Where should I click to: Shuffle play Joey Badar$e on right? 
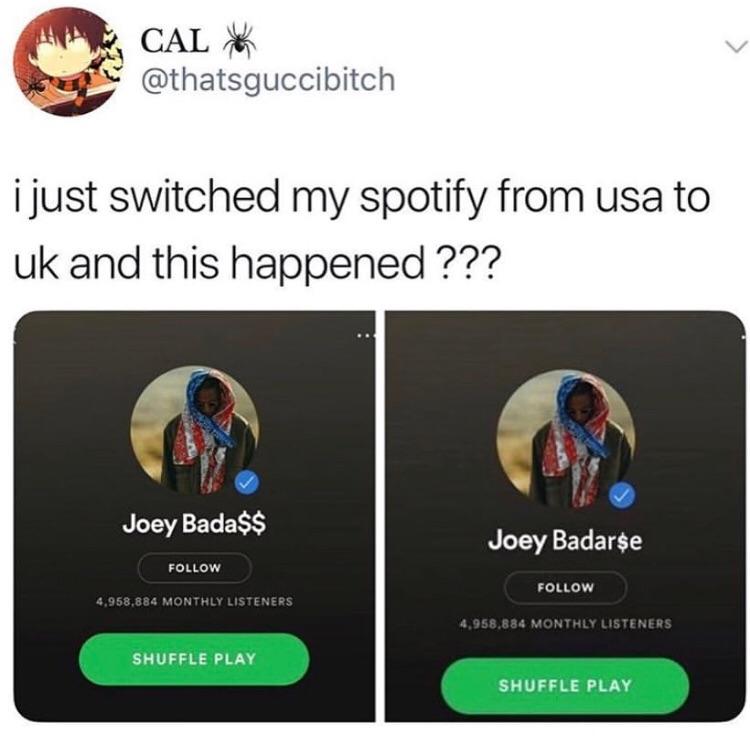(565, 685)
